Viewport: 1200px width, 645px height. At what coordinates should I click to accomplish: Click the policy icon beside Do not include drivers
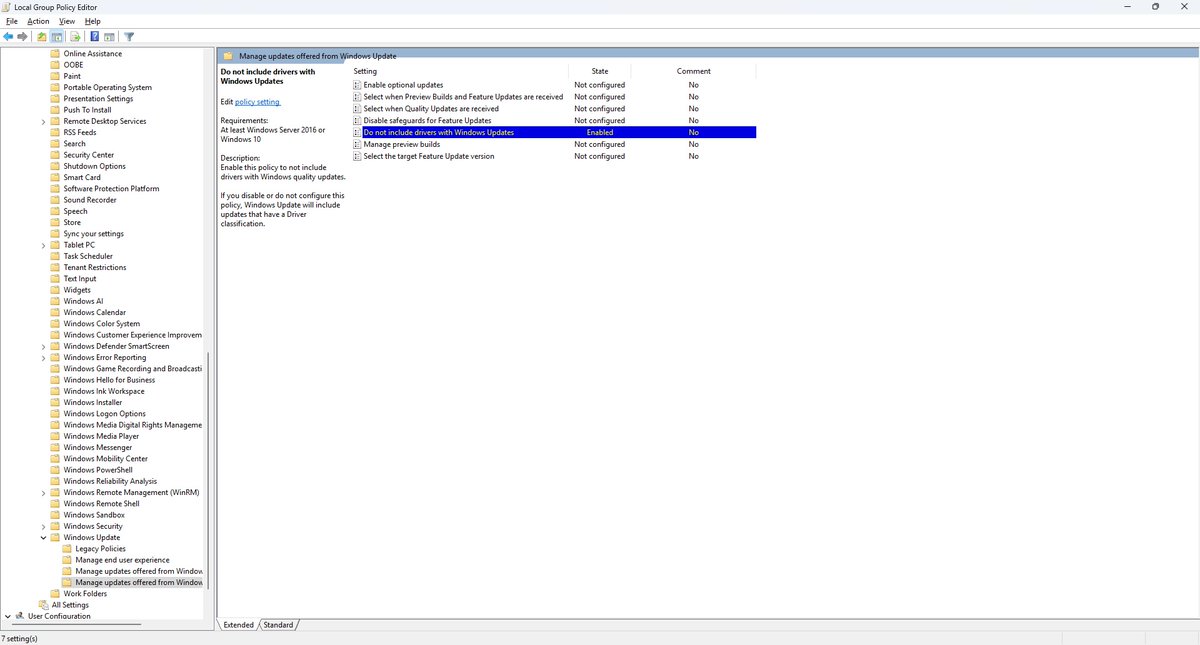(357, 132)
